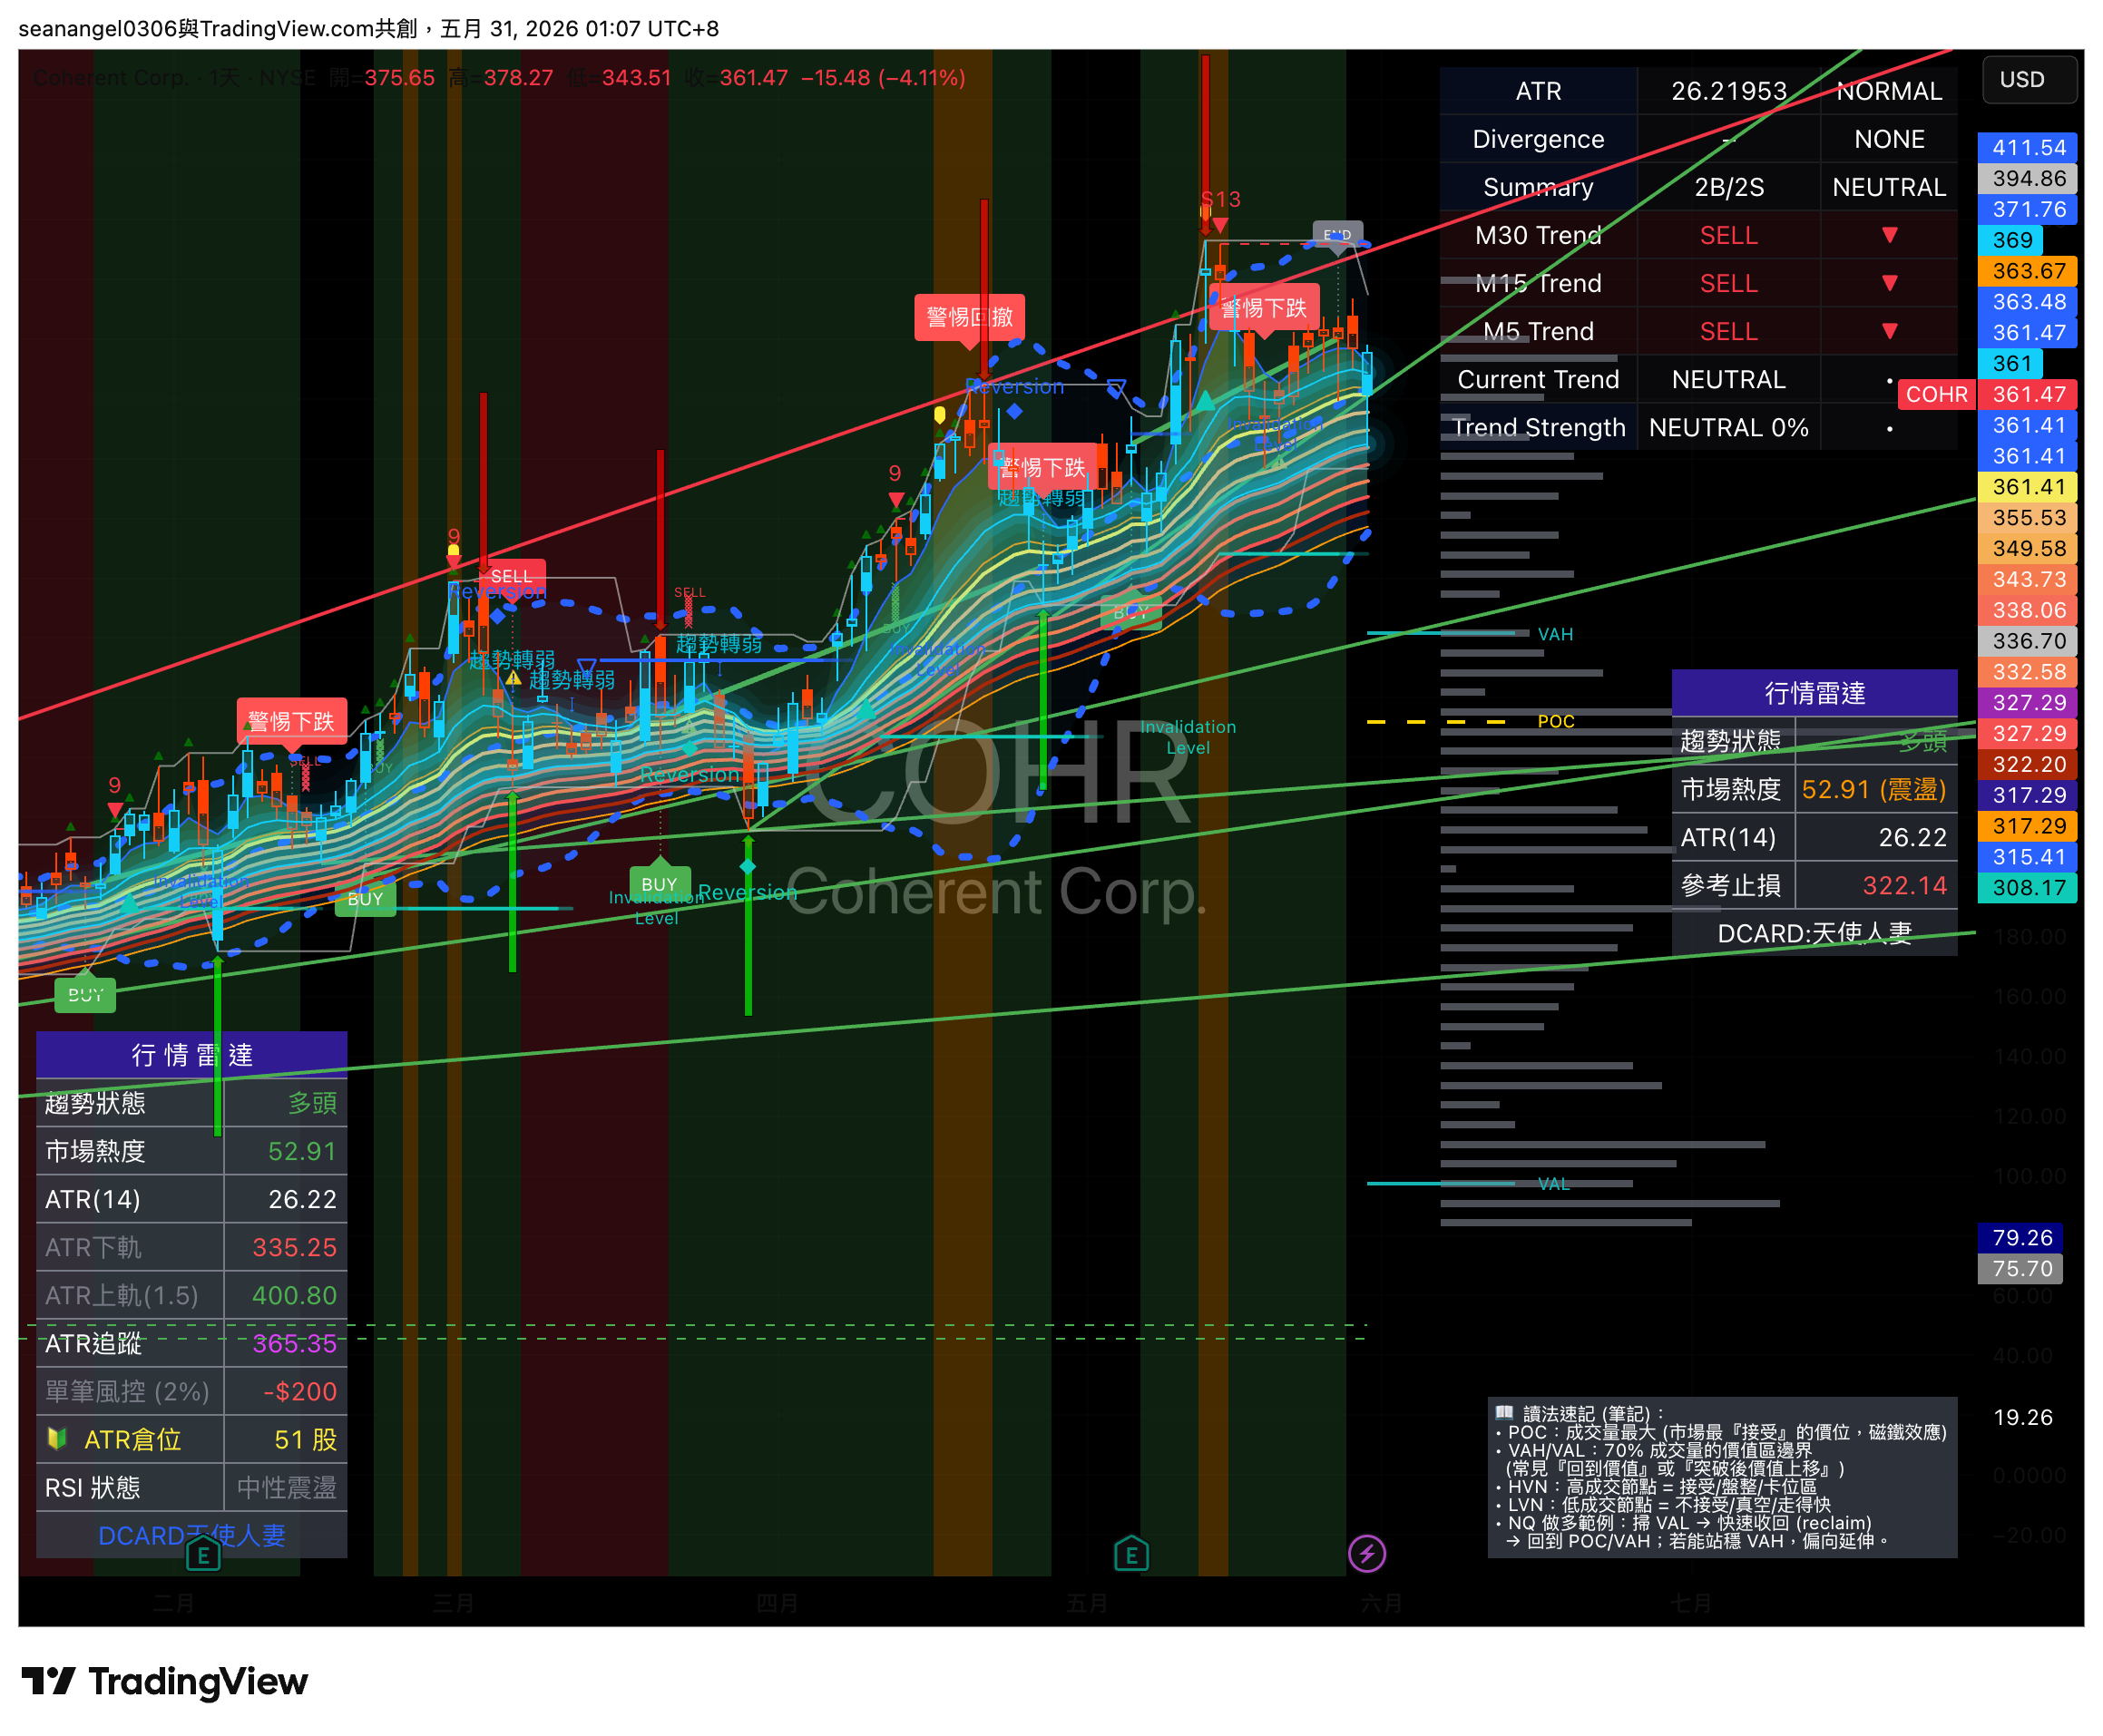This screenshot has height=1736, width=2103.
Task: Click the gray 394.86 price label
Action: [2028, 178]
